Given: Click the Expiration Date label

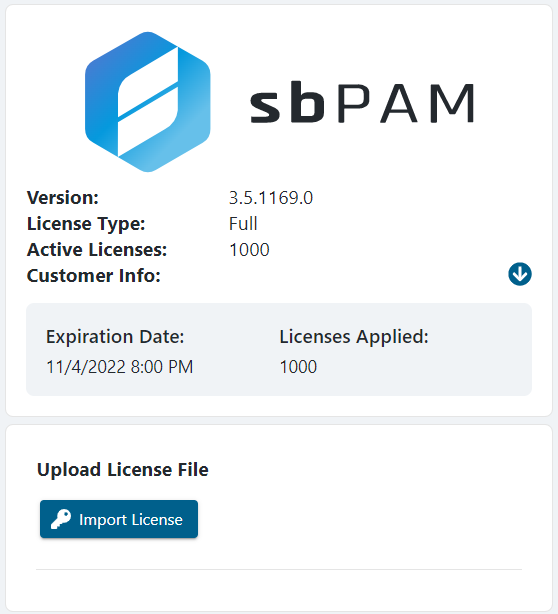Looking at the screenshot, I should pyautogui.click(x=115, y=337).
